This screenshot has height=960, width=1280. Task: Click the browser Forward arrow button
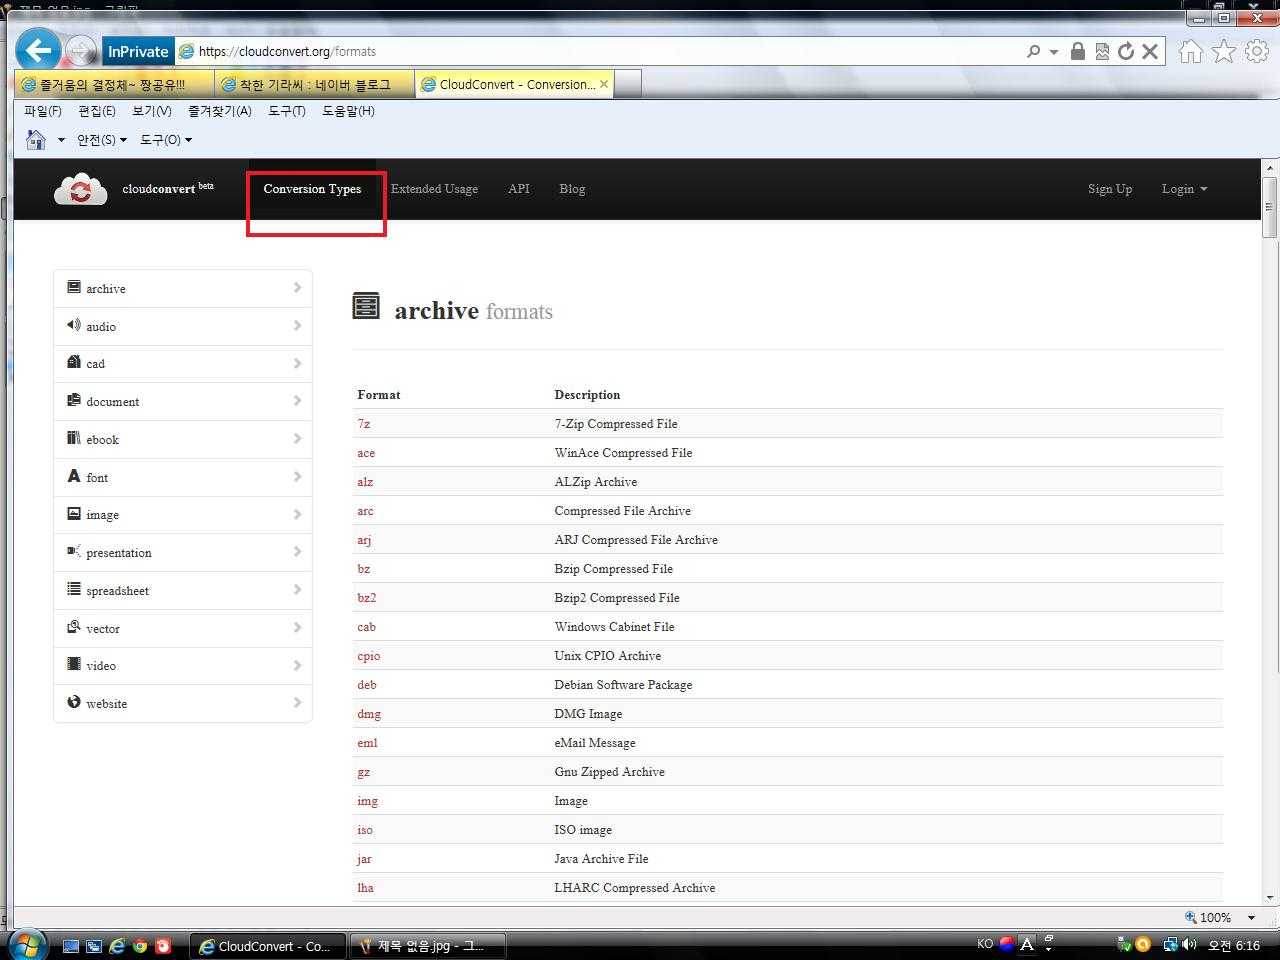tap(81, 51)
